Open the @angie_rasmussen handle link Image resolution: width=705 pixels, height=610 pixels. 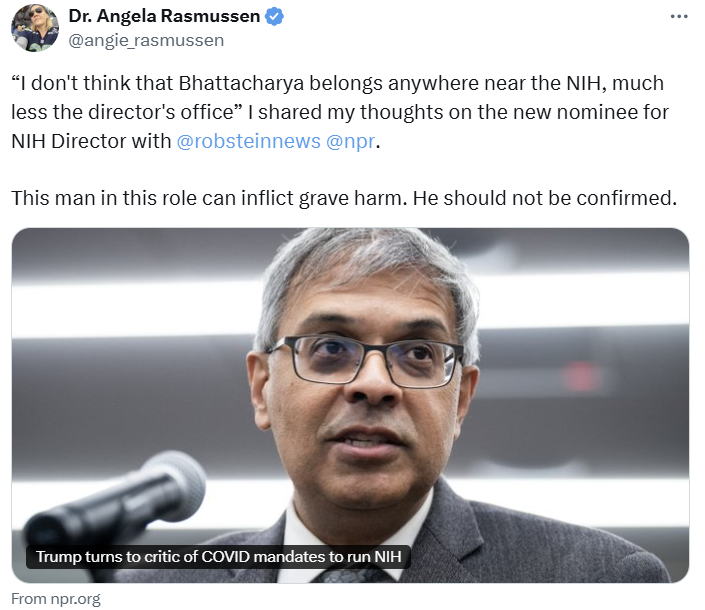pyautogui.click(x=146, y=40)
